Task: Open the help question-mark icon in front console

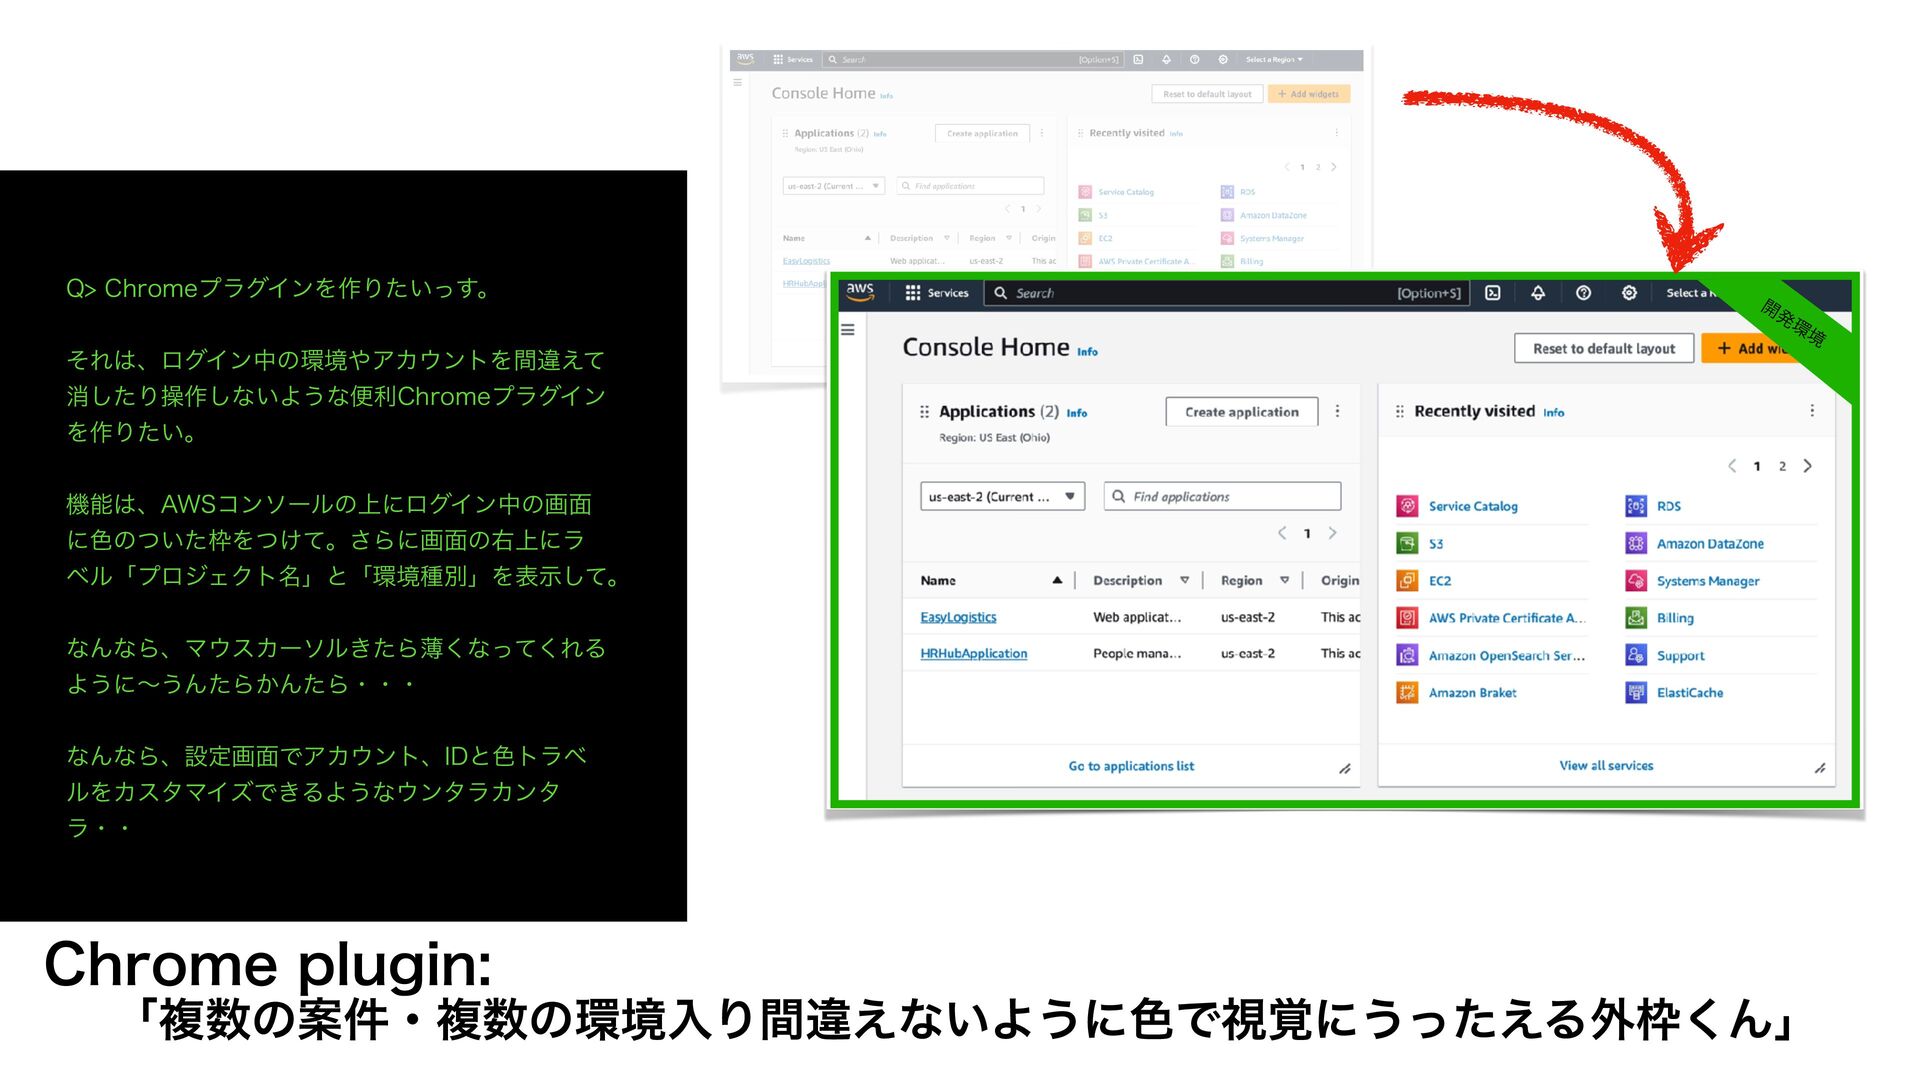Action: click(1583, 293)
